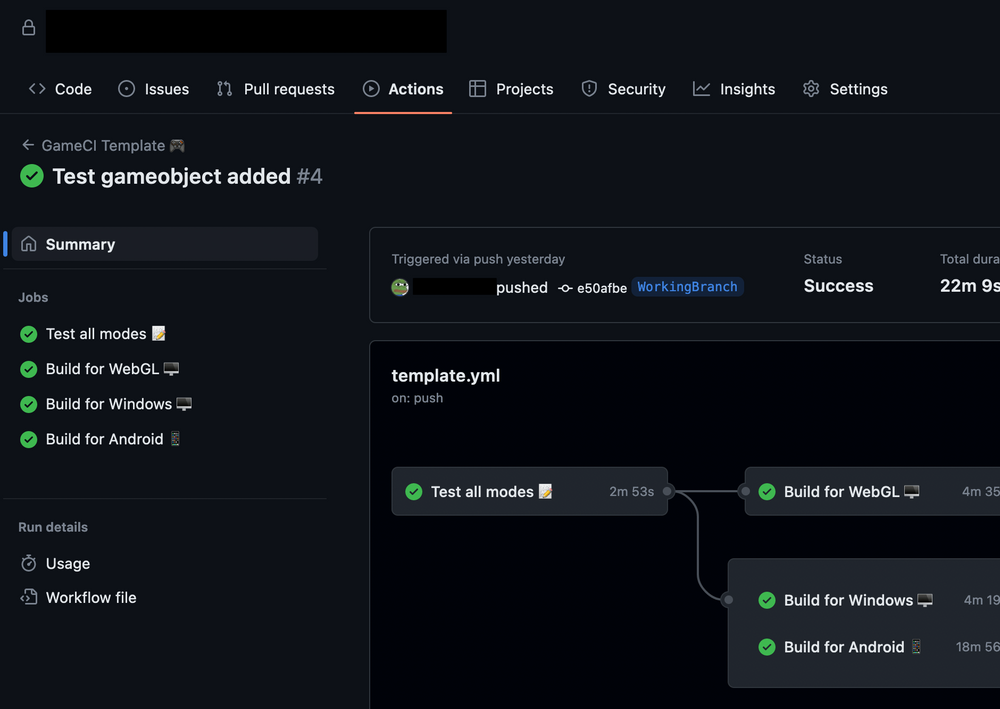Click the WorkingBranch branch label
Image resolution: width=1000 pixels, height=709 pixels.
point(688,287)
